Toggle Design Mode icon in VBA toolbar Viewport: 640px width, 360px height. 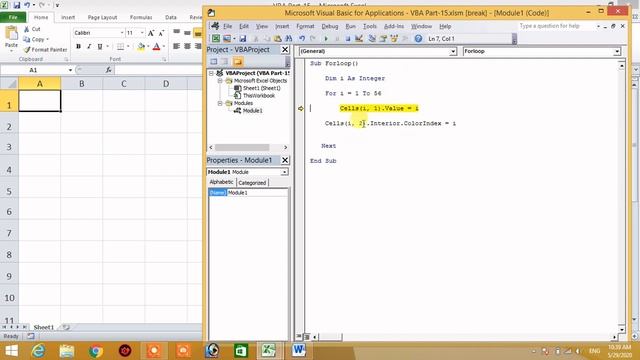(x=359, y=38)
